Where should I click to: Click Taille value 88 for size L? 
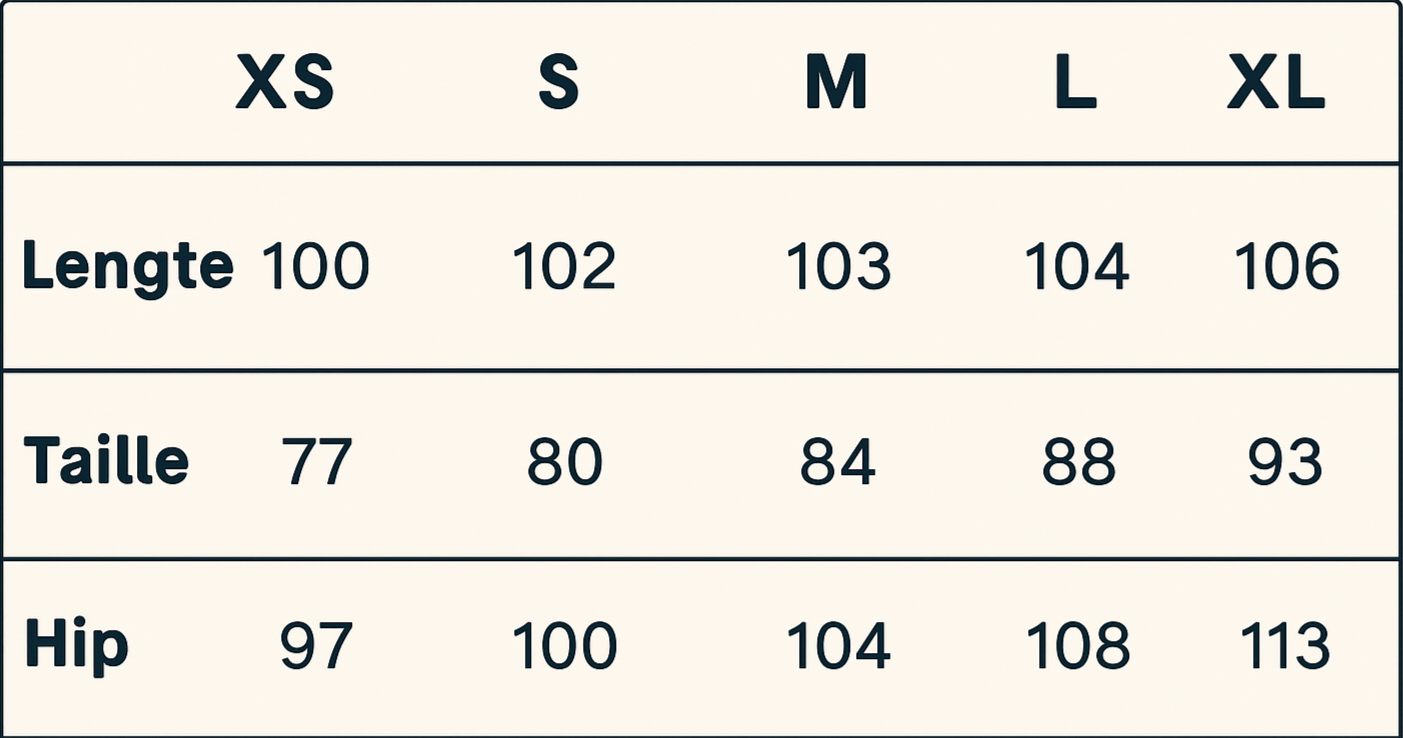pos(1078,462)
